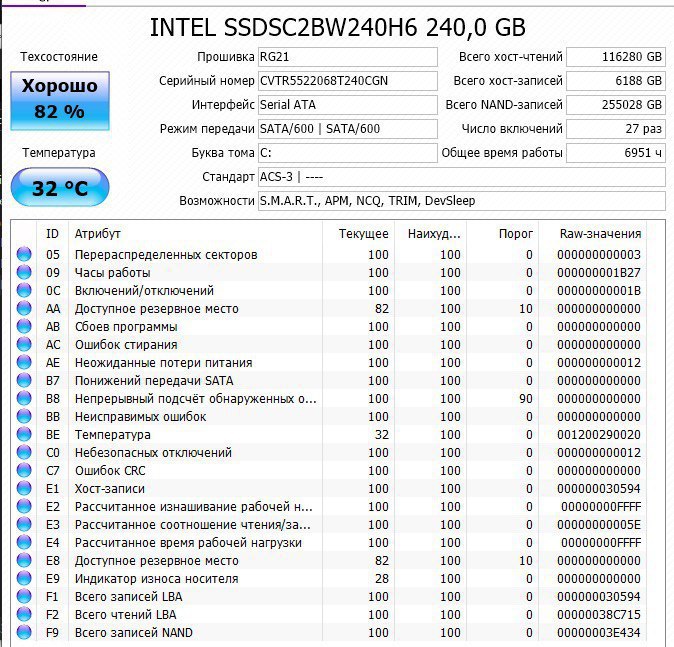Viewport: 674px width, 647px height.
Task: Click status orb icon for attribute AC
Action: point(24,344)
